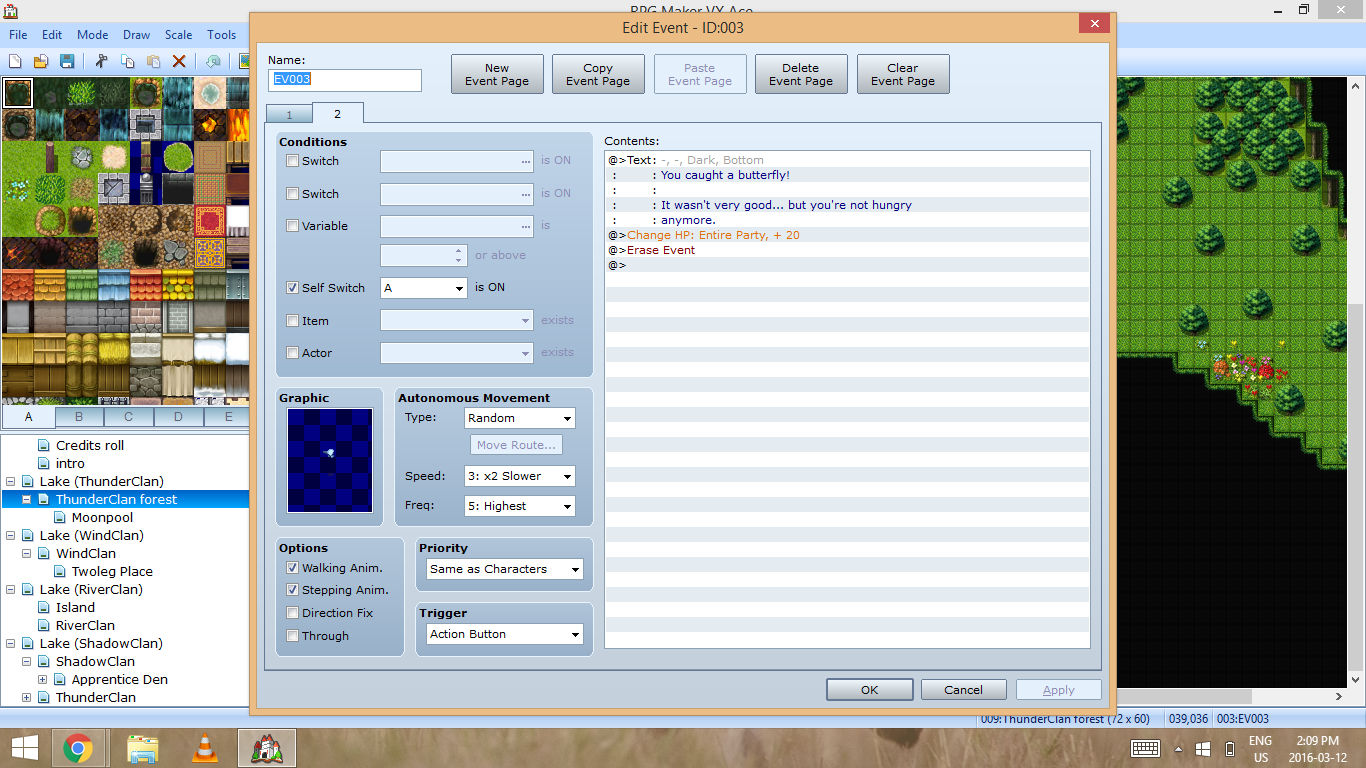Click Delete Event Page button
The width and height of the screenshot is (1366, 768).
(801, 74)
